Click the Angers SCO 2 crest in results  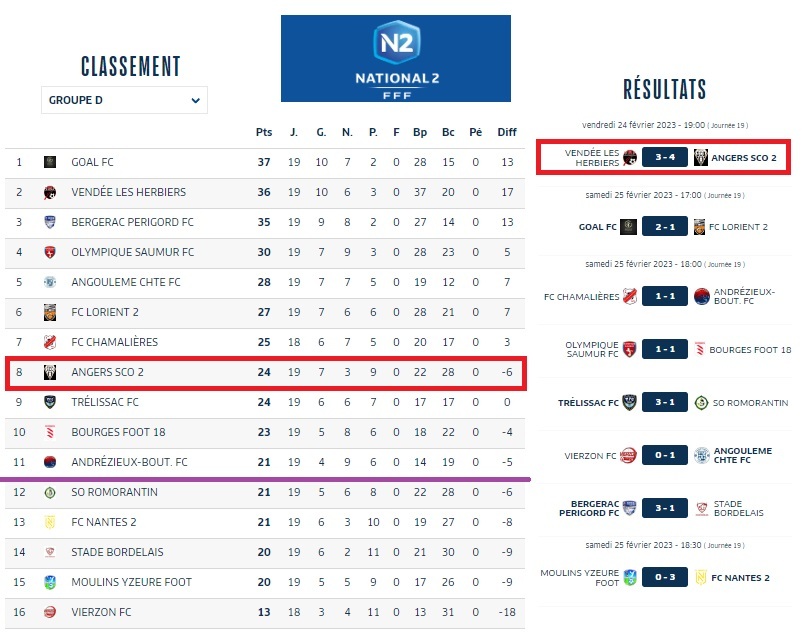tap(702, 158)
